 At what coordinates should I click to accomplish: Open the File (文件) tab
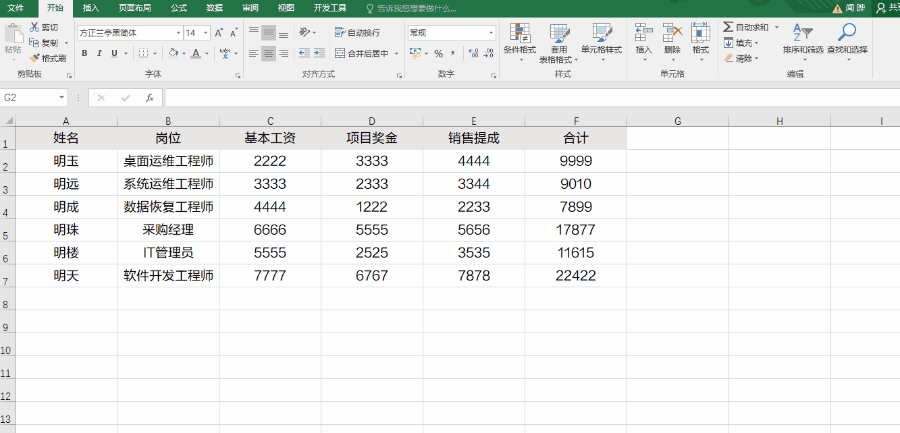coord(15,8)
